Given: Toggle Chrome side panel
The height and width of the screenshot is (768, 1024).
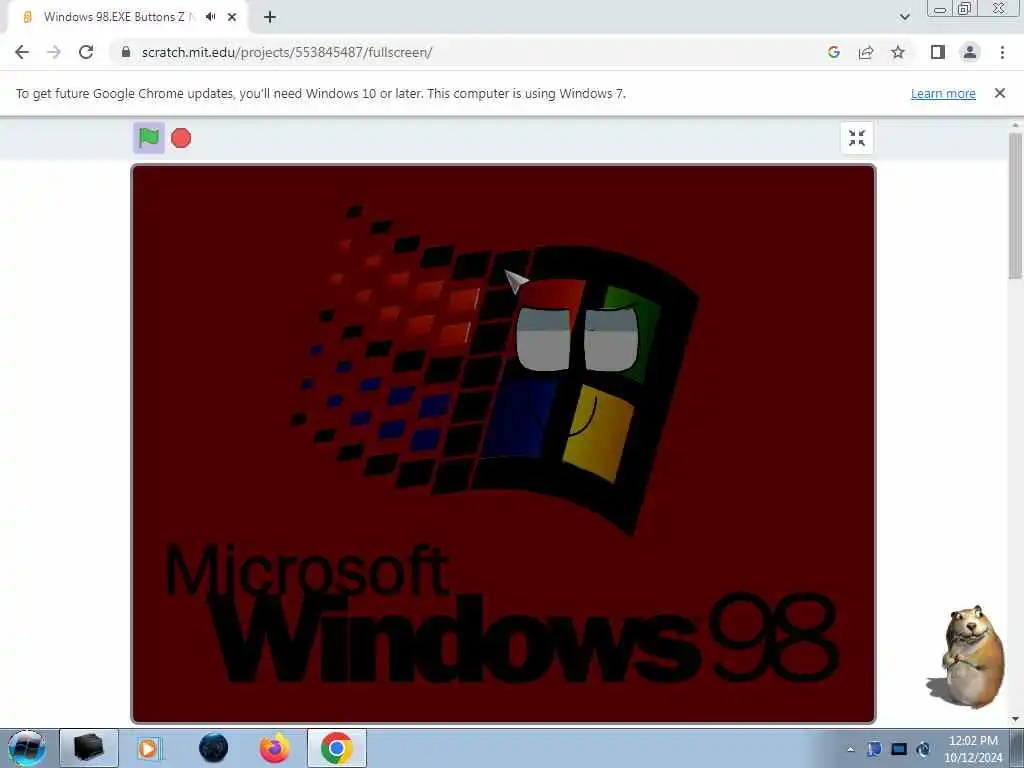Looking at the screenshot, I should coord(938,52).
